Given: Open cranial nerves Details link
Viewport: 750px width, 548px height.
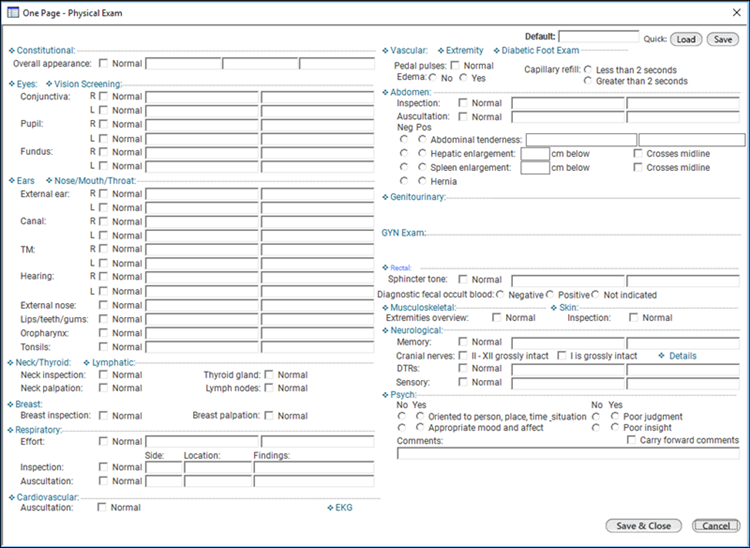Looking at the screenshot, I should coord(683,356).
